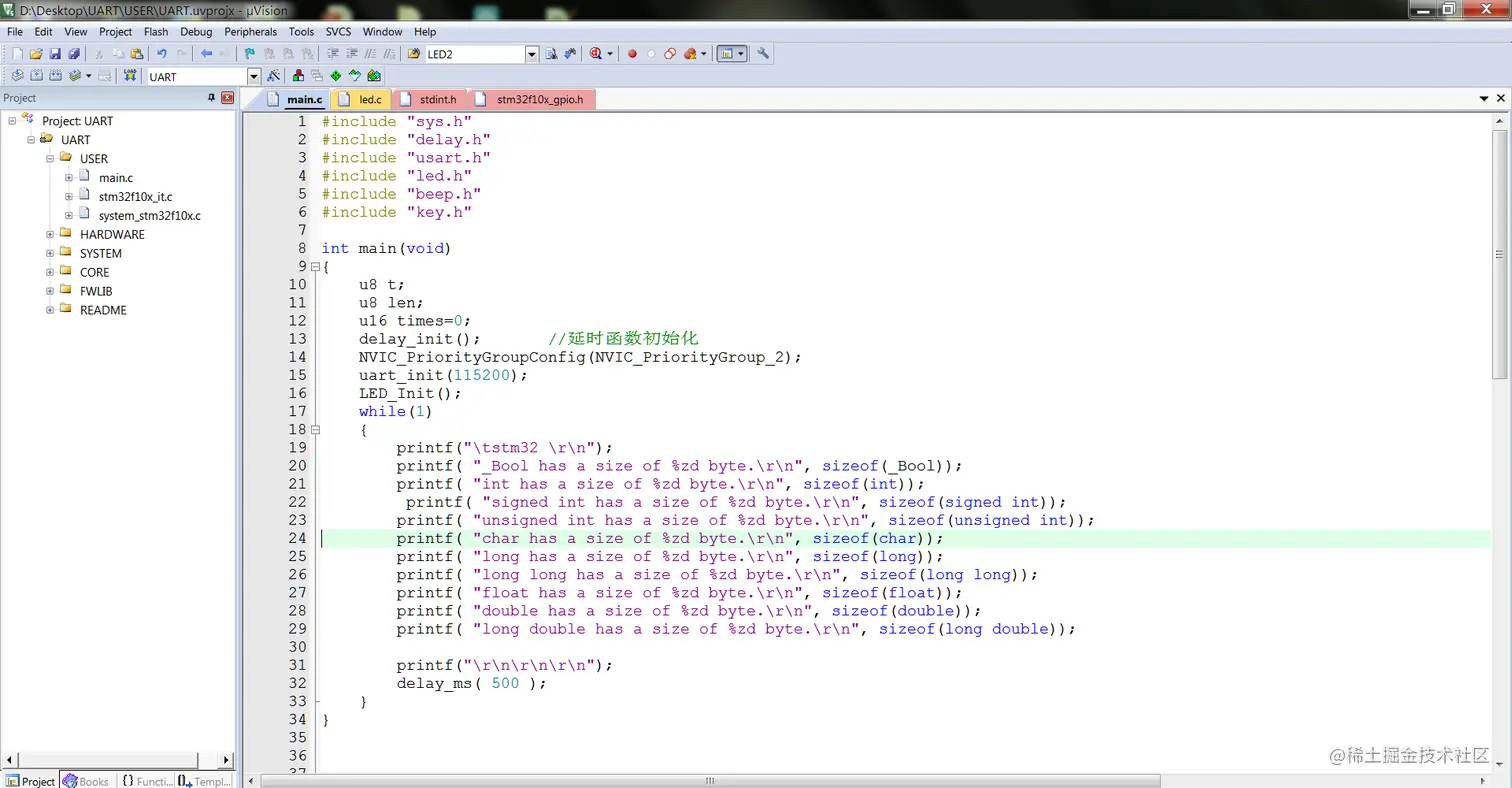Save all files with the Save All icon

[74, 54]
